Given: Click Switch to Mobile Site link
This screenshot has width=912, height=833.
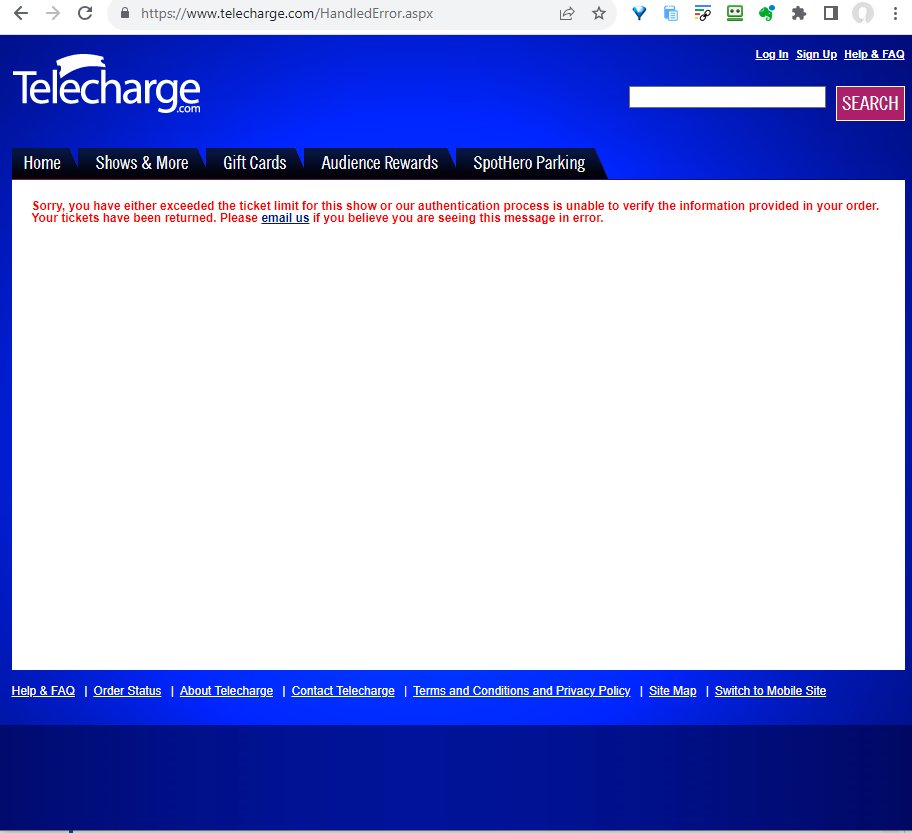Looking at the screenshot, I should (x=770, y=691).
